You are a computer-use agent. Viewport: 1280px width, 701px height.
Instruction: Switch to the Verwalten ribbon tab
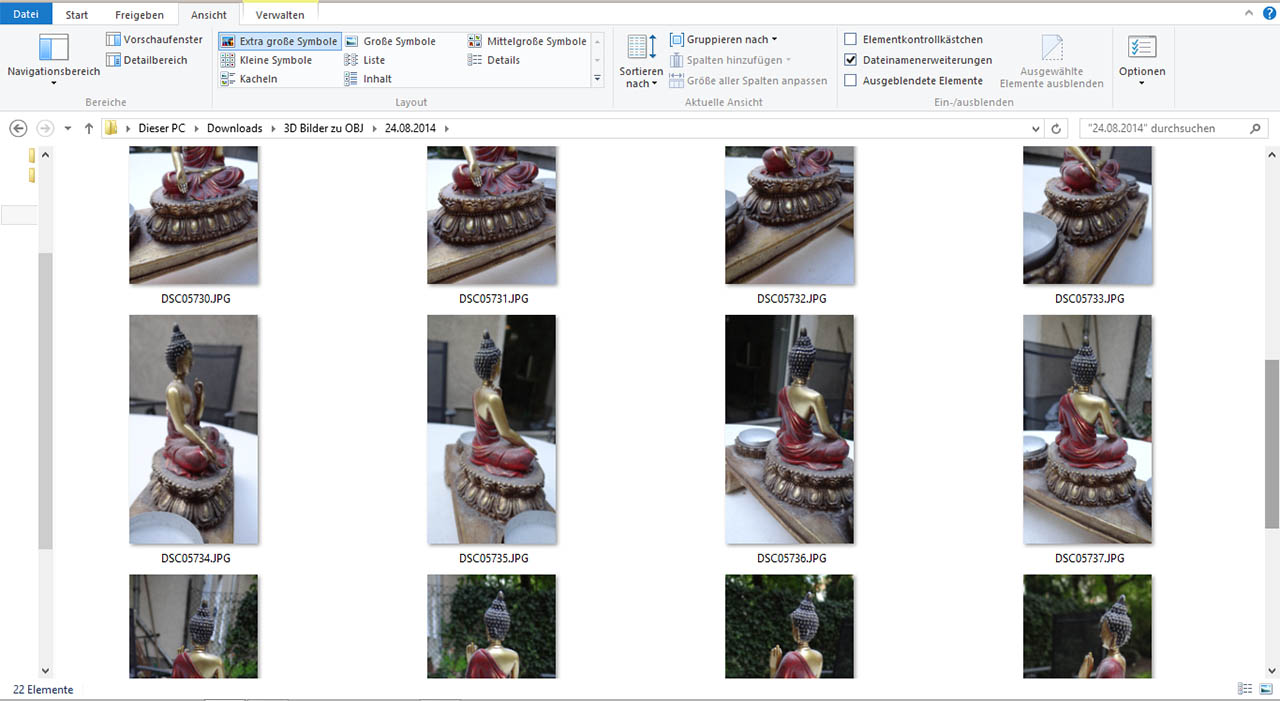pyautogui.click(x=280, y=15)
